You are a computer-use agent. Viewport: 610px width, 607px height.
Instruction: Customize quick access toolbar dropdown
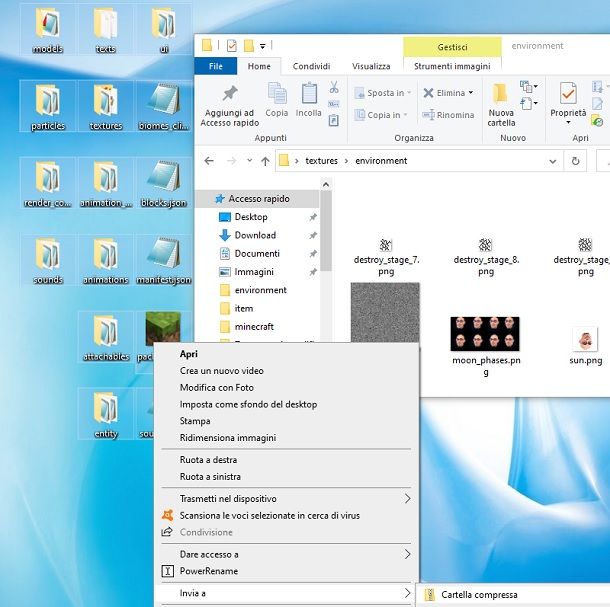[263, 46]
